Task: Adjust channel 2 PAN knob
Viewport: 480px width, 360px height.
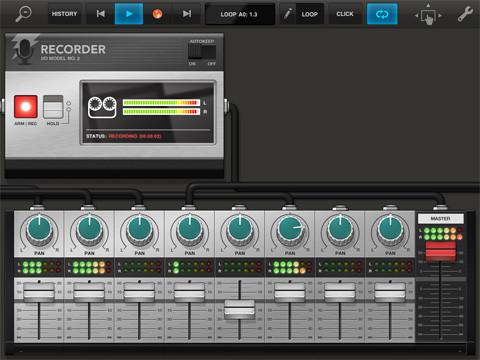Action: [x=89, y=231]
